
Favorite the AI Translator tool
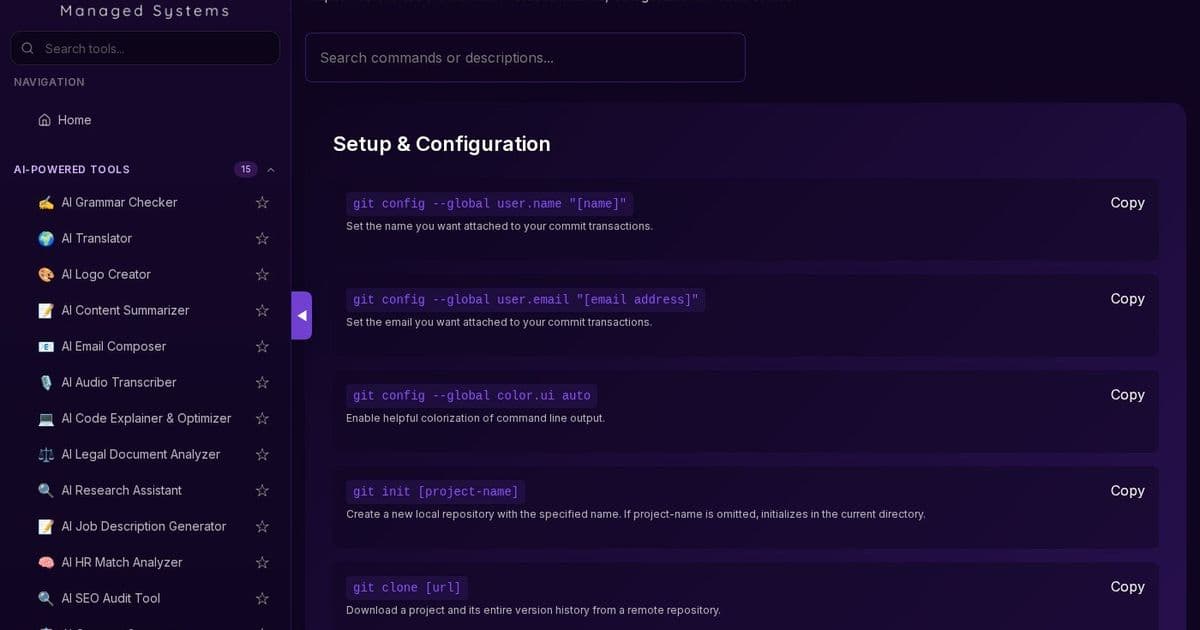point(261,238)
